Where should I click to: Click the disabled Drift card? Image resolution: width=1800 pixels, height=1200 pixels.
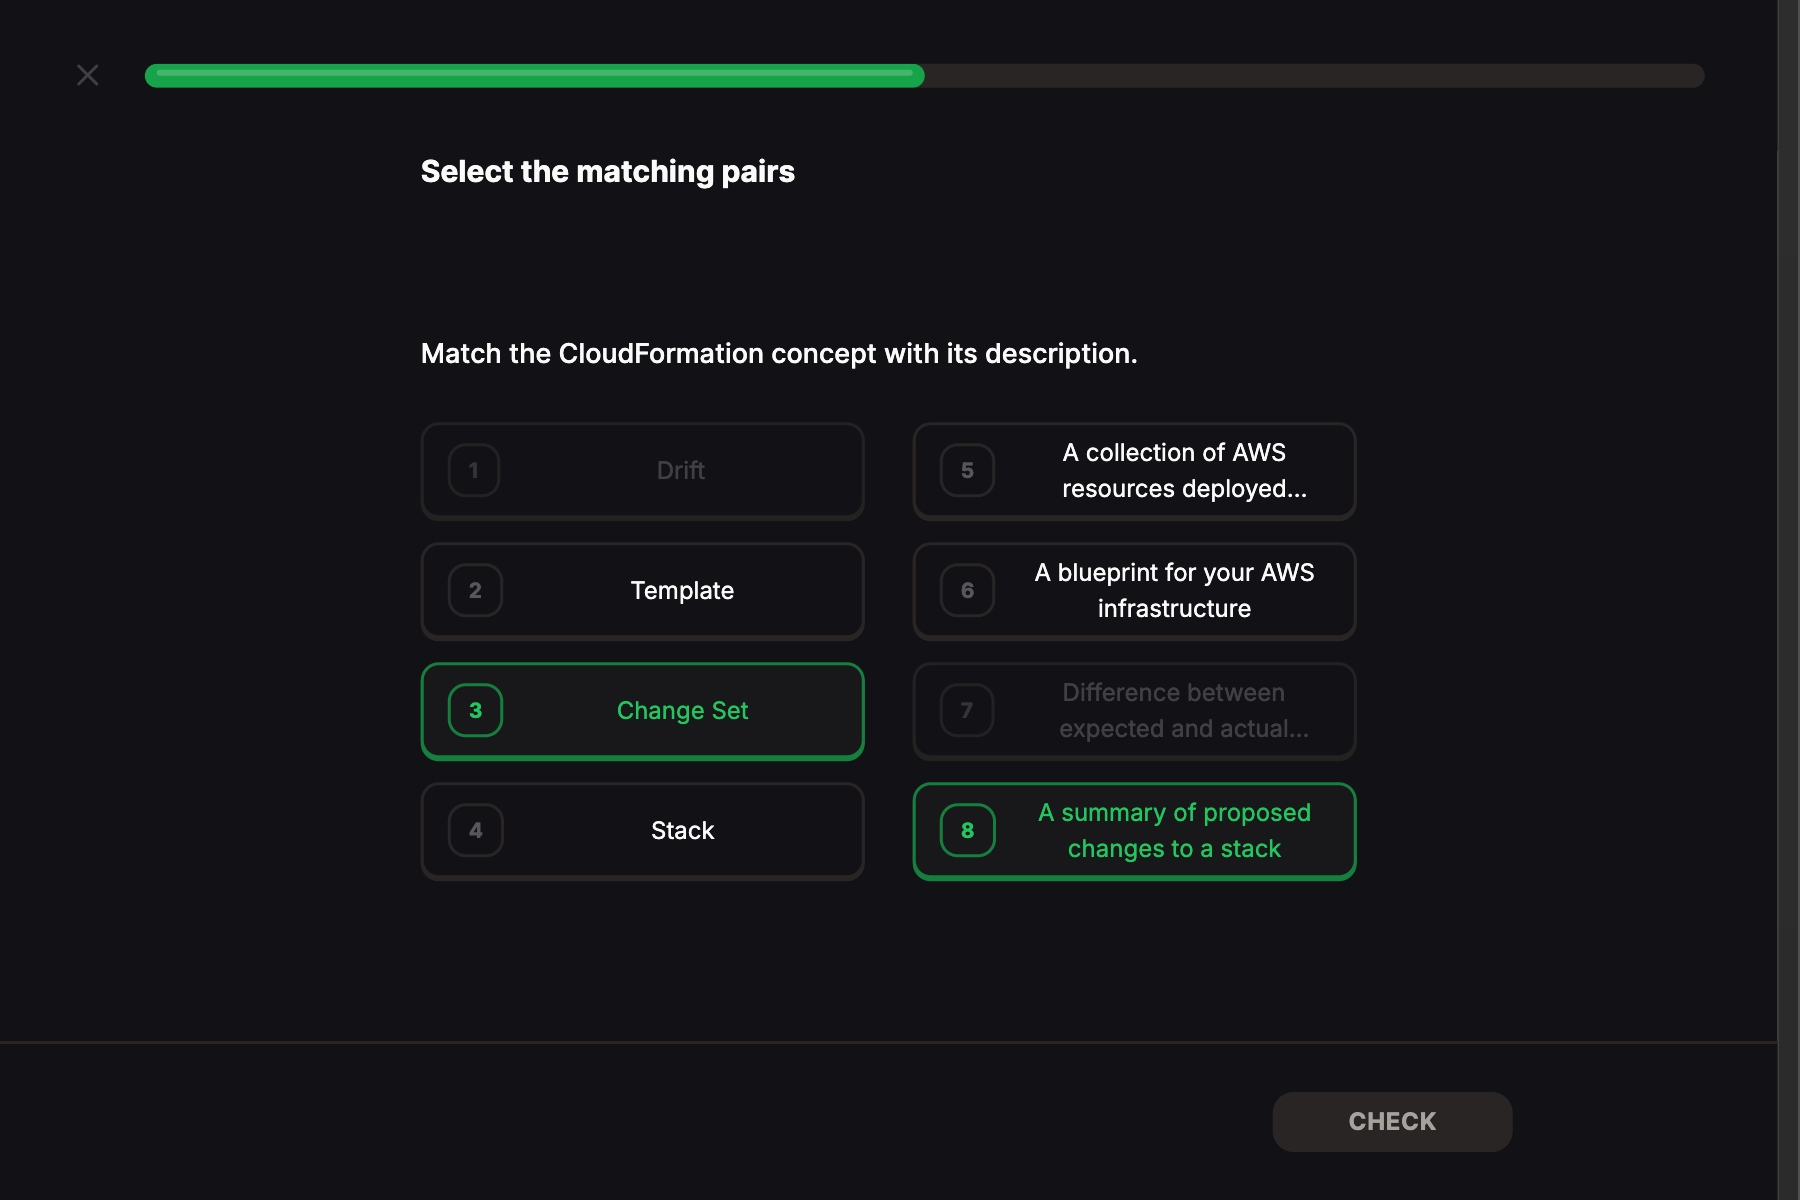[642, 471]
